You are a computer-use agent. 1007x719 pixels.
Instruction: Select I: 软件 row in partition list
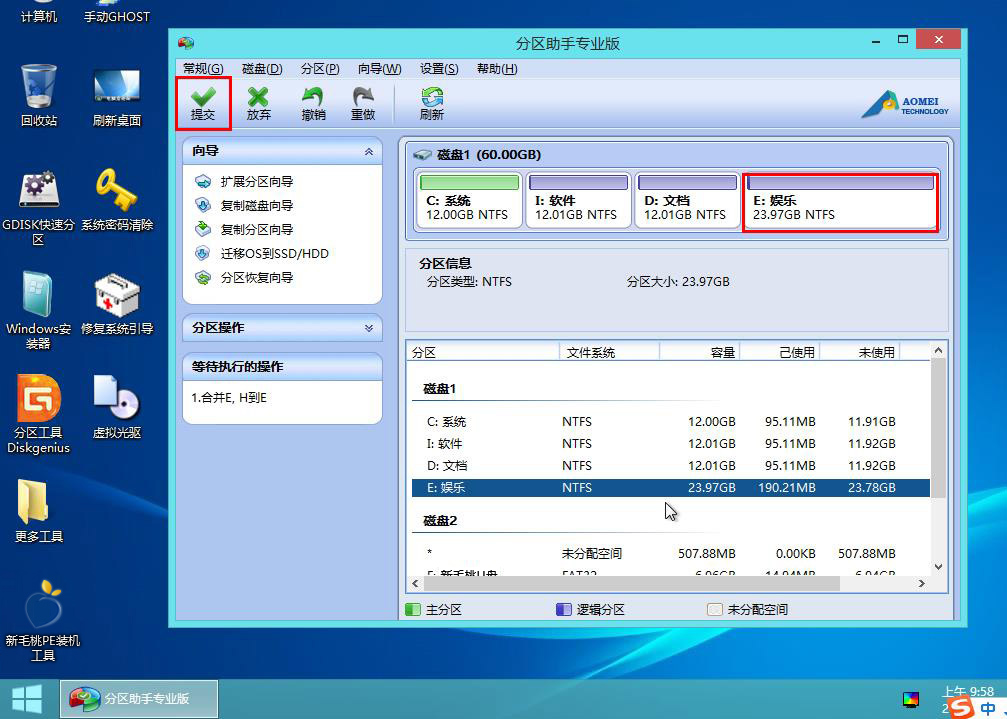click(x=670, y=444)
